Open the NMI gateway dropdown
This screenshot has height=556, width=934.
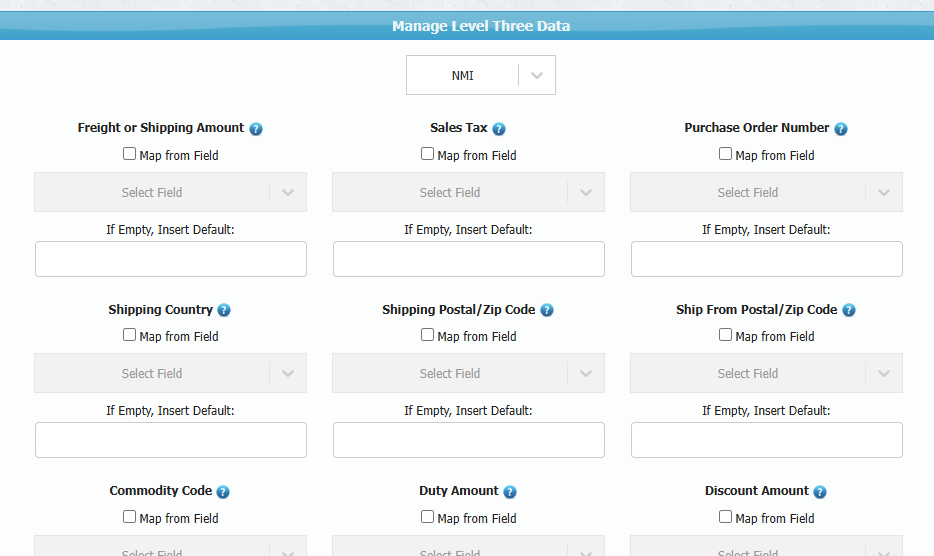[x=481, y=75]
